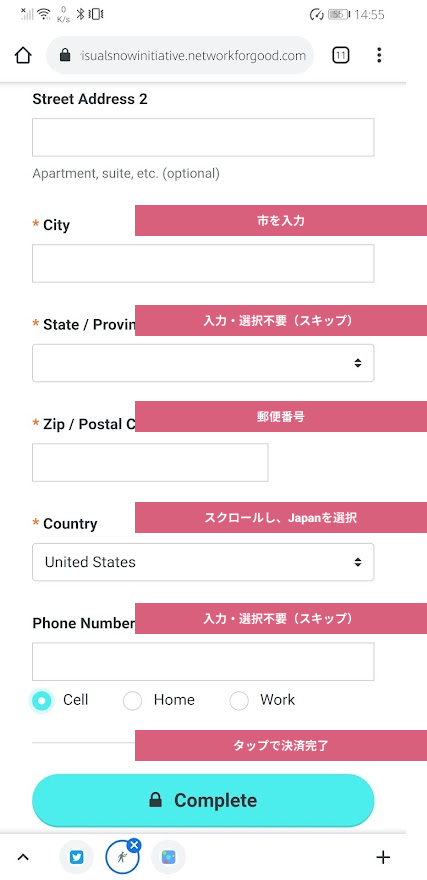Focus the Zip / Postal Code field
The width and height of the screenshot is (427, 880).
[150, 462]
